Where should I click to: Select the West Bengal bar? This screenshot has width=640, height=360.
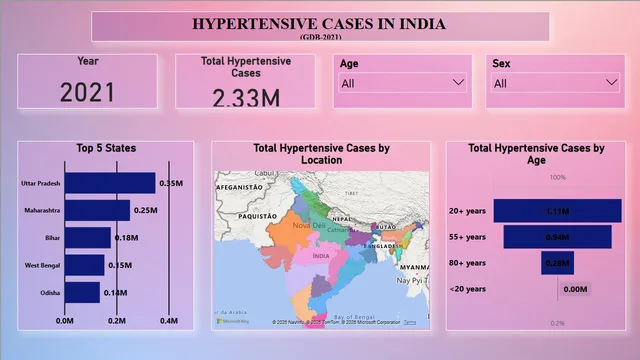click(84, 265)
